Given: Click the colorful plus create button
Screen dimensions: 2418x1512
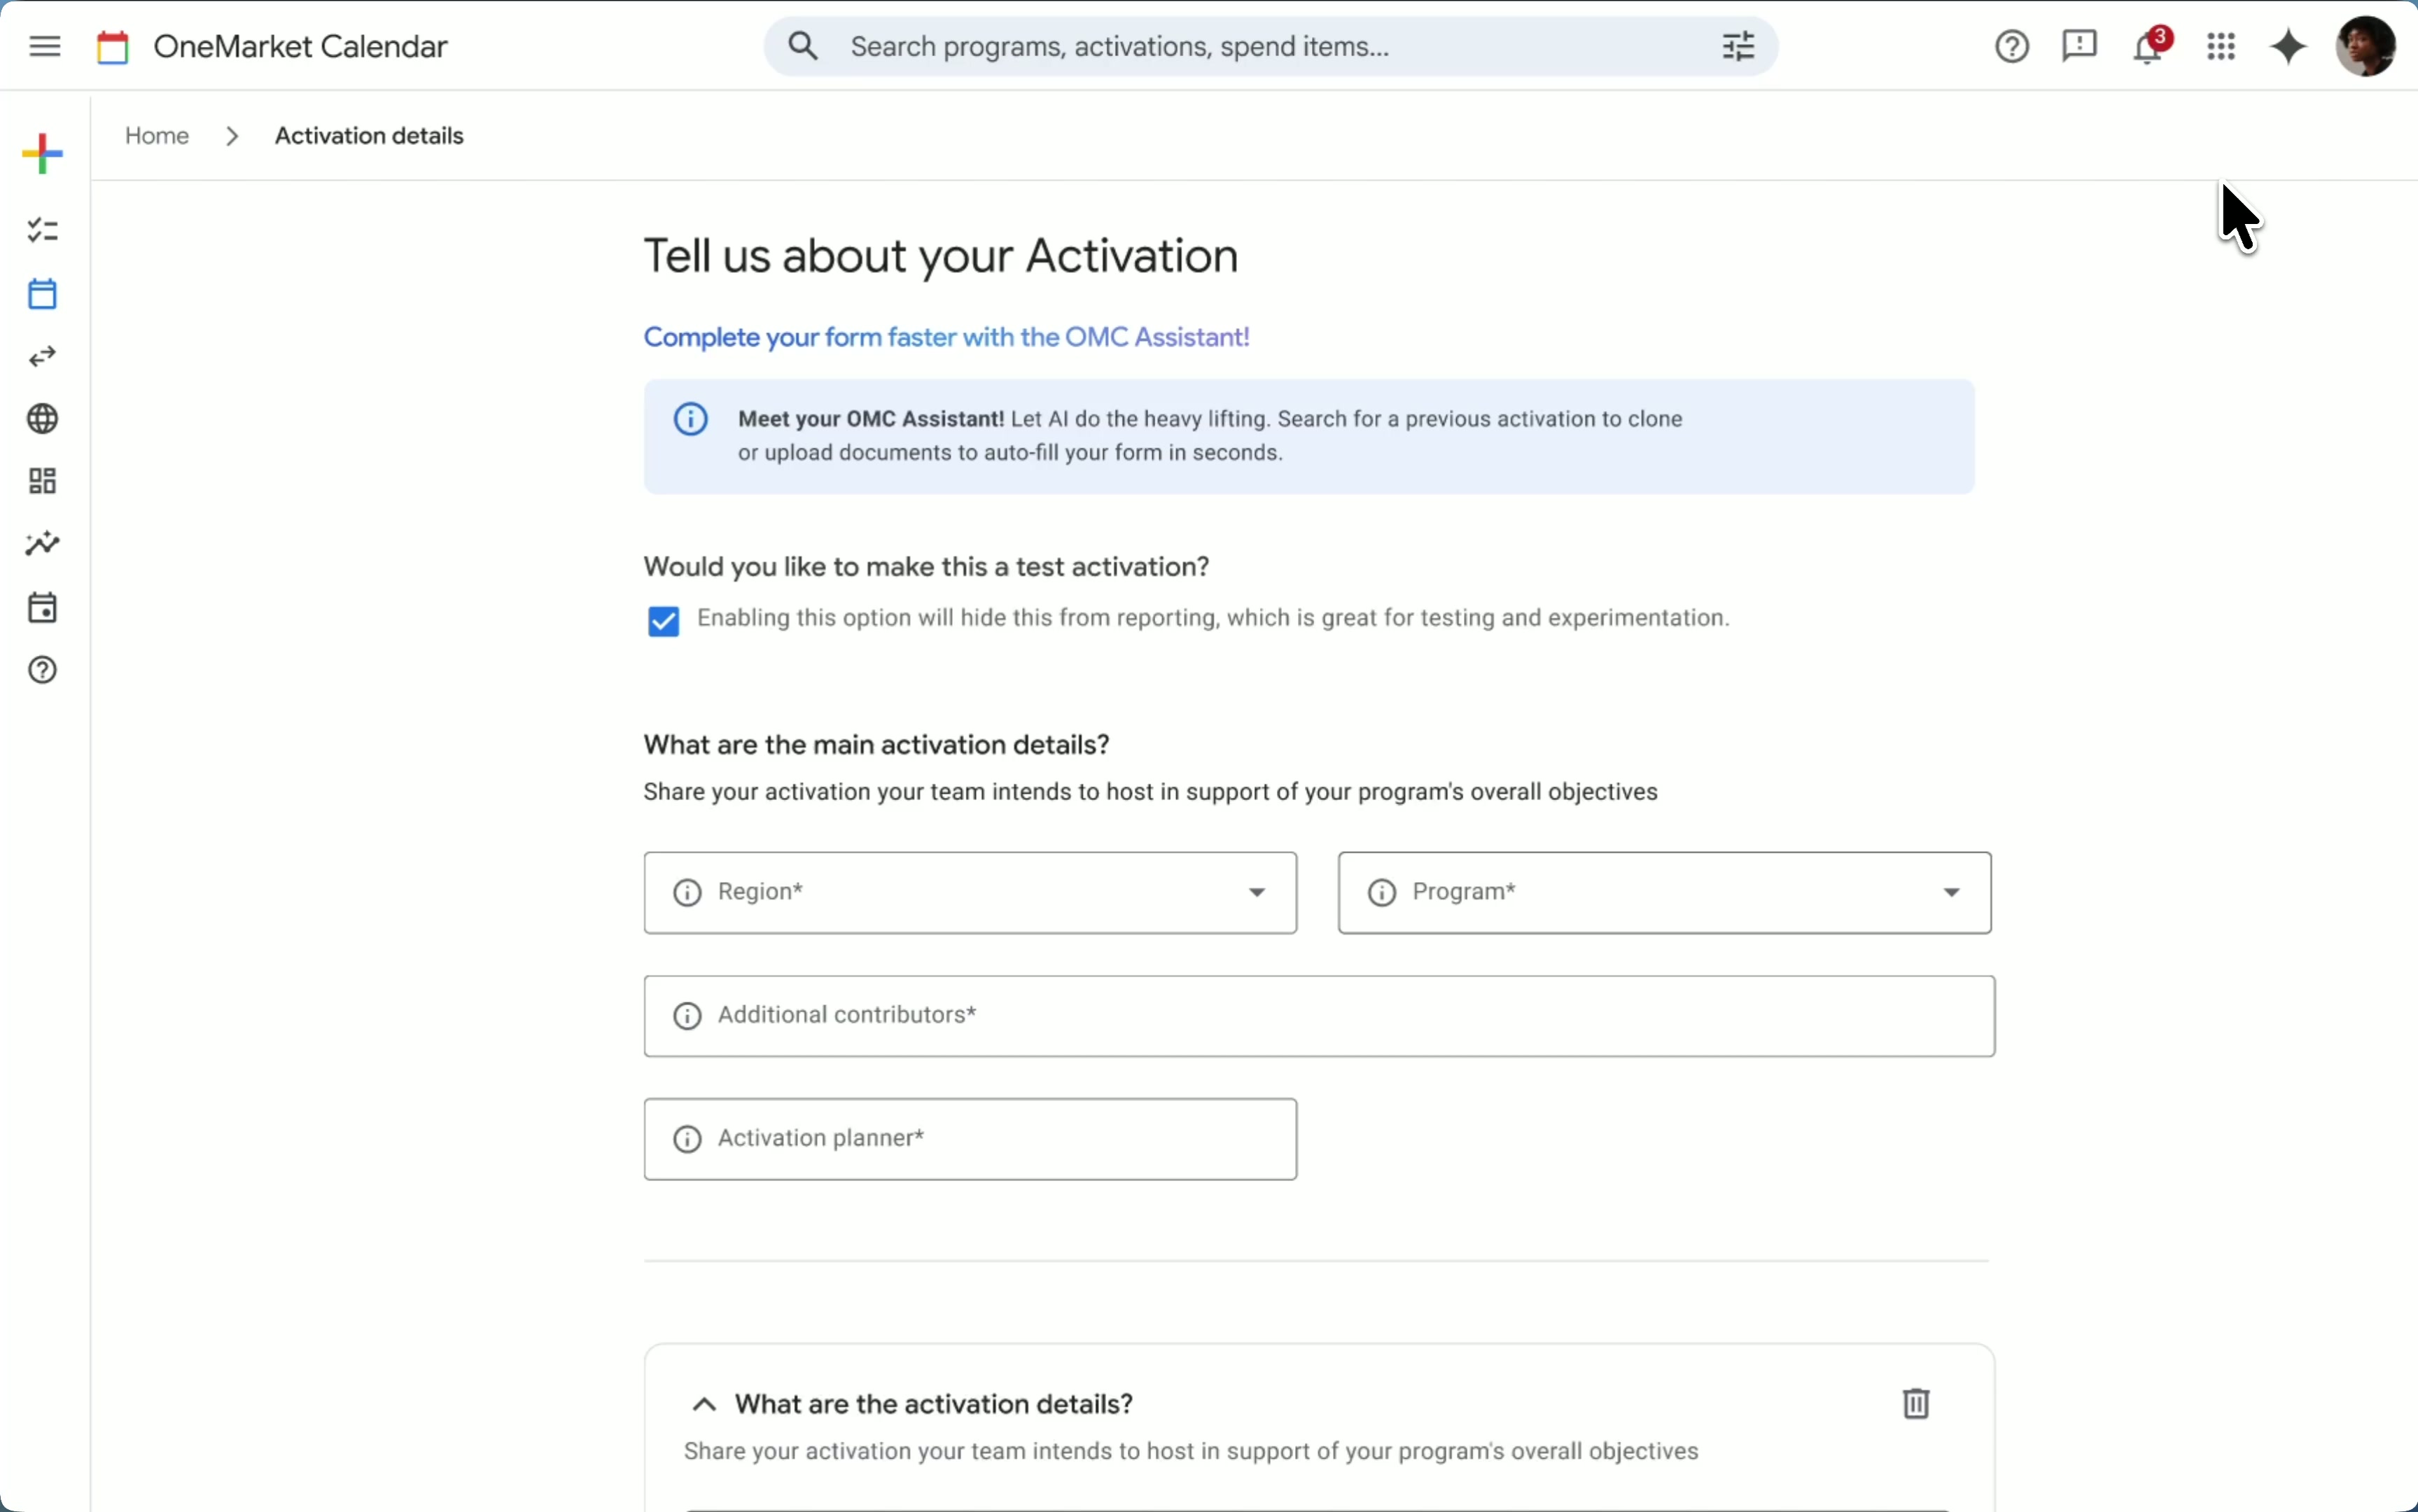Looking at the screenshot, I should [x=43, y=153].
